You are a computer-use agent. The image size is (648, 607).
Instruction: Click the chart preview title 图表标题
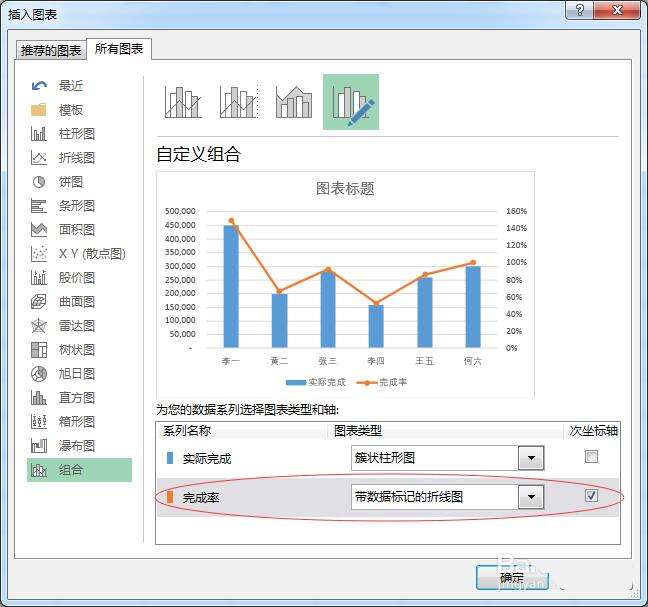click(345, 189)
